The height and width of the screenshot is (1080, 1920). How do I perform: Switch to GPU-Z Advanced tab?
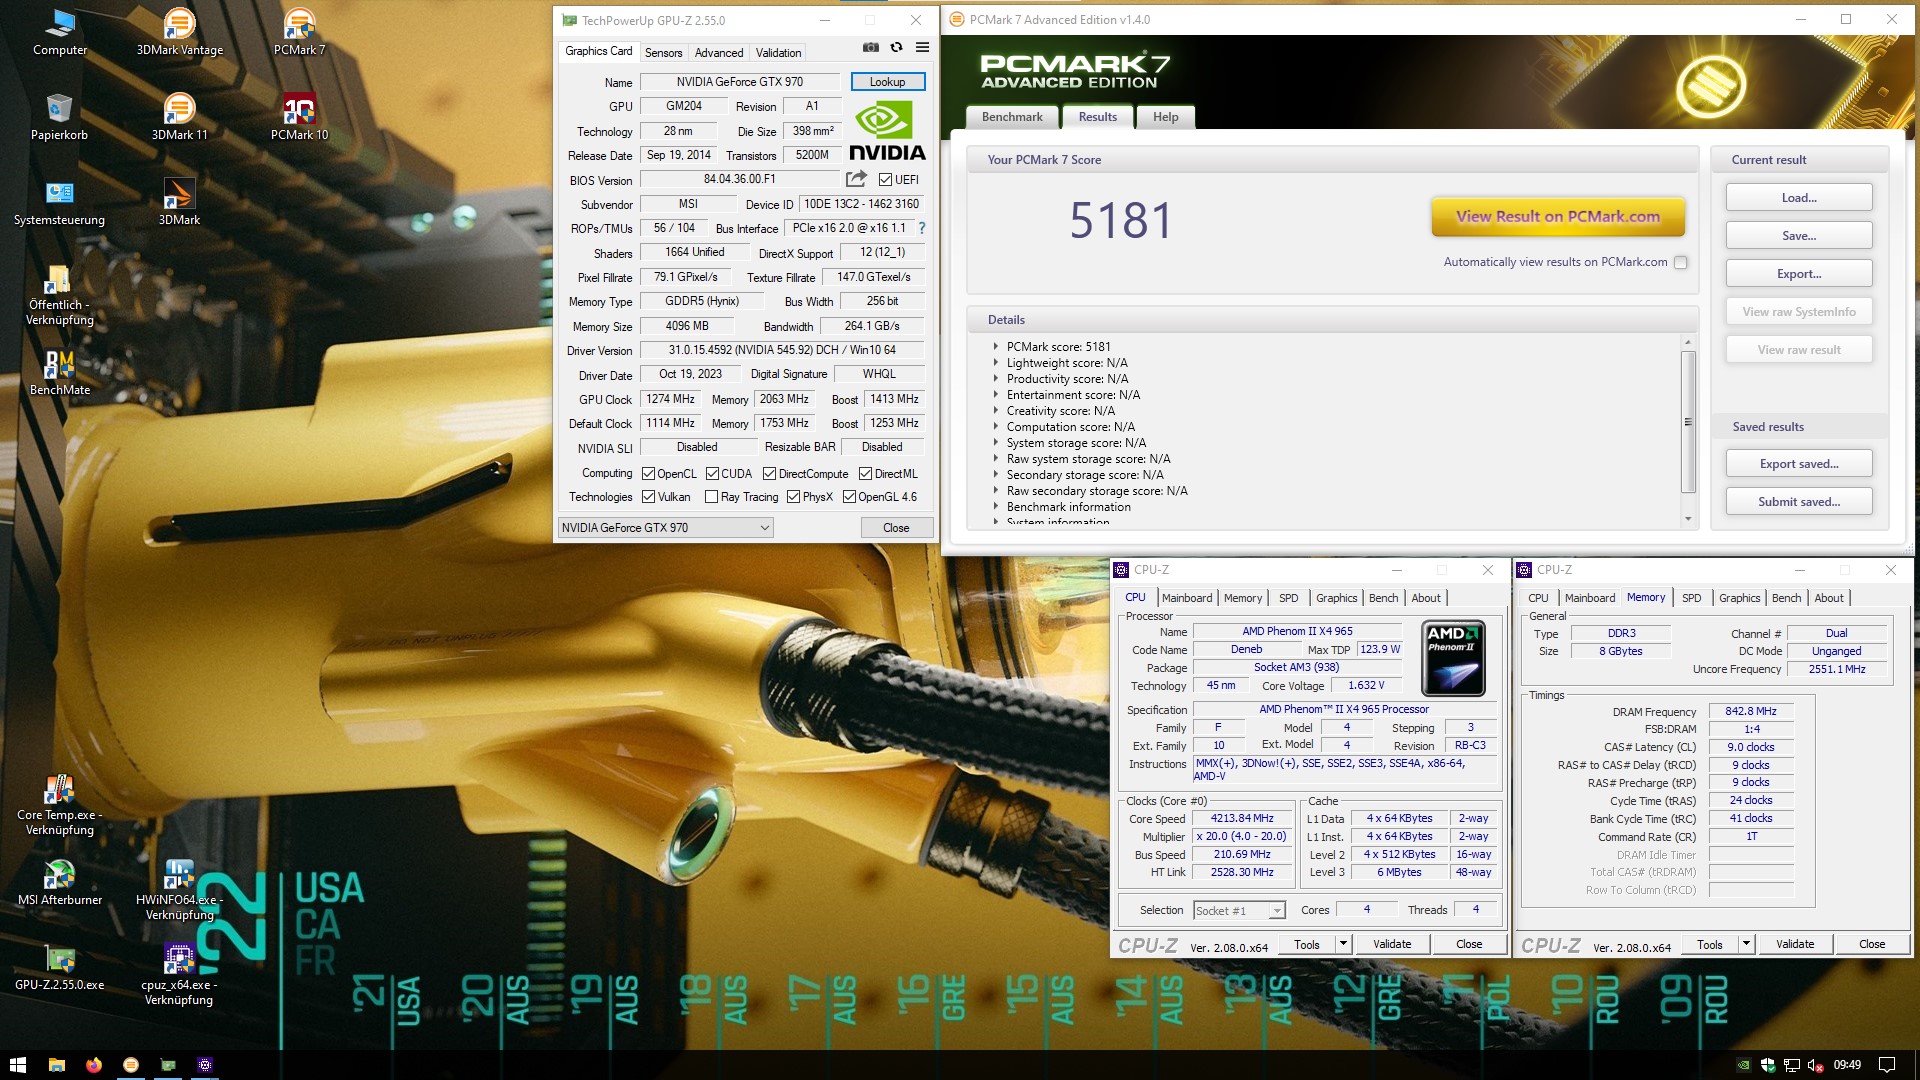point(719,53)
